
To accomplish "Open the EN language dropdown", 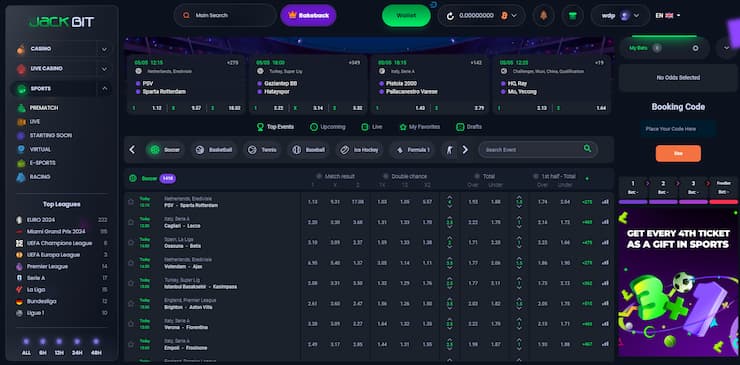I will (668, 16).
